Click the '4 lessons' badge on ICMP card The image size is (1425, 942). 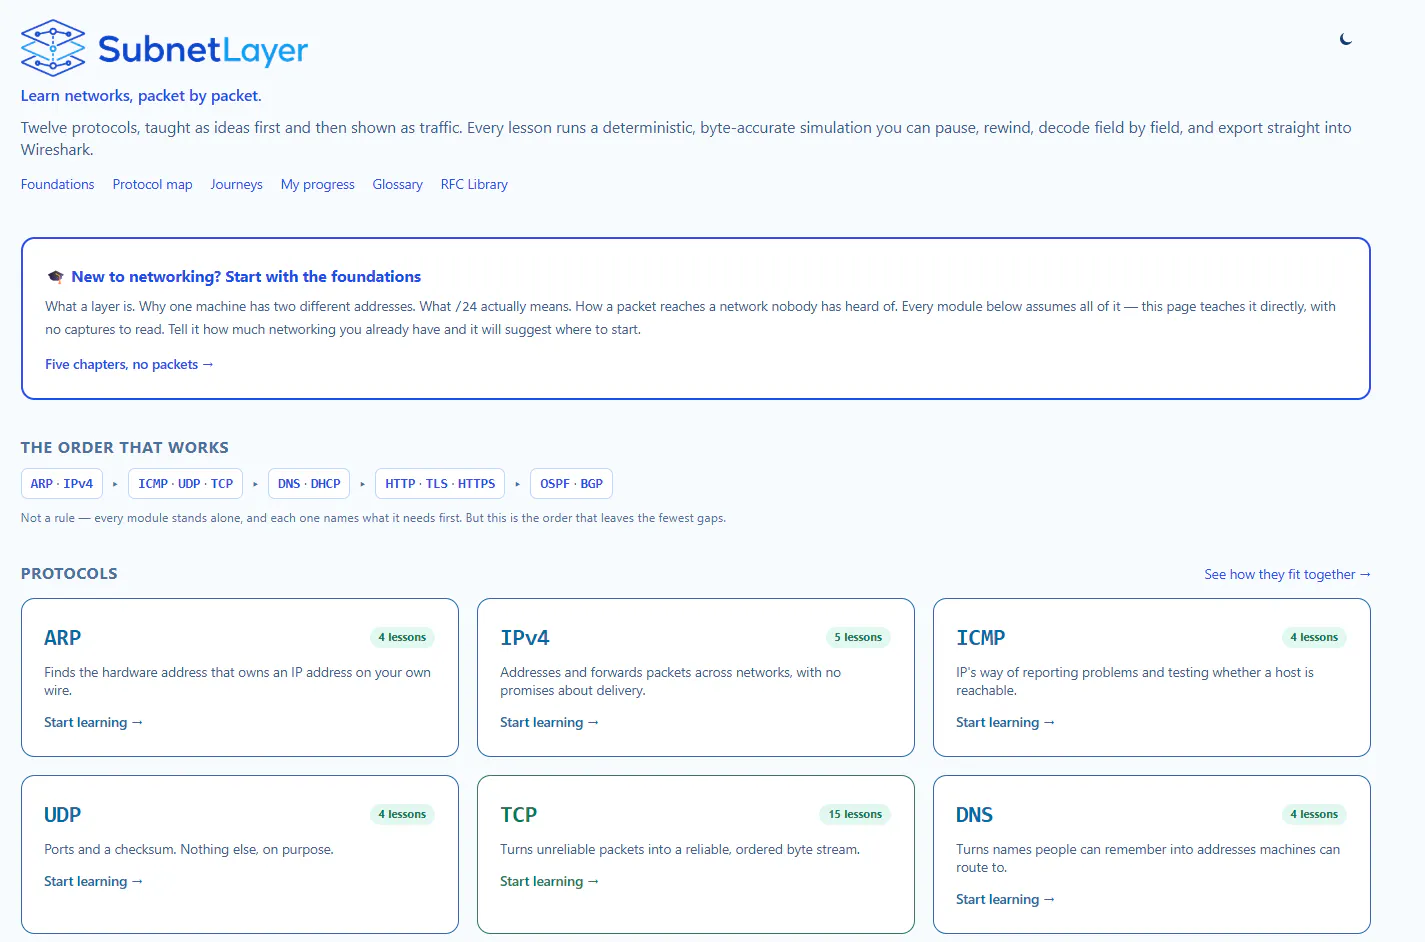pos(1314,637)
